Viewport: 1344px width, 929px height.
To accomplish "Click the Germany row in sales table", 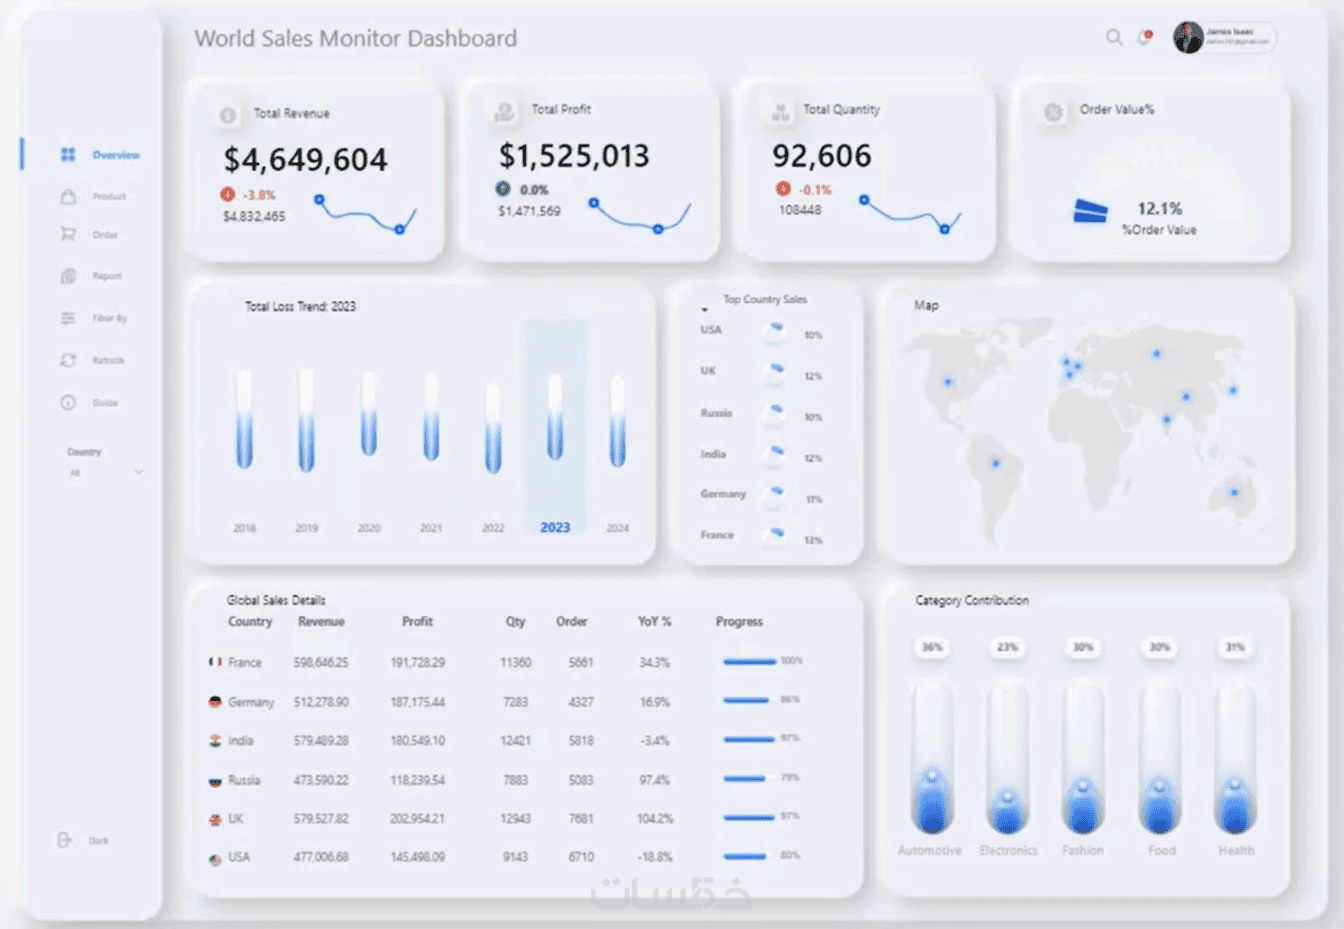I will click(x=507, y=702).
